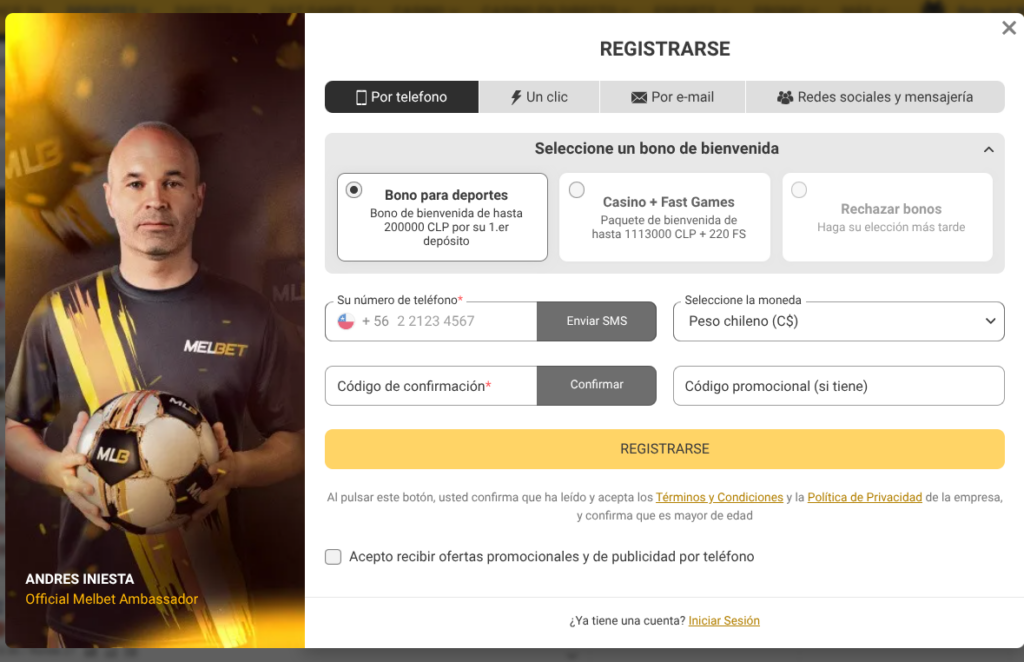Click the Enviar SMS button
This screenshot has height=662, width=1024.
(597, 321)
